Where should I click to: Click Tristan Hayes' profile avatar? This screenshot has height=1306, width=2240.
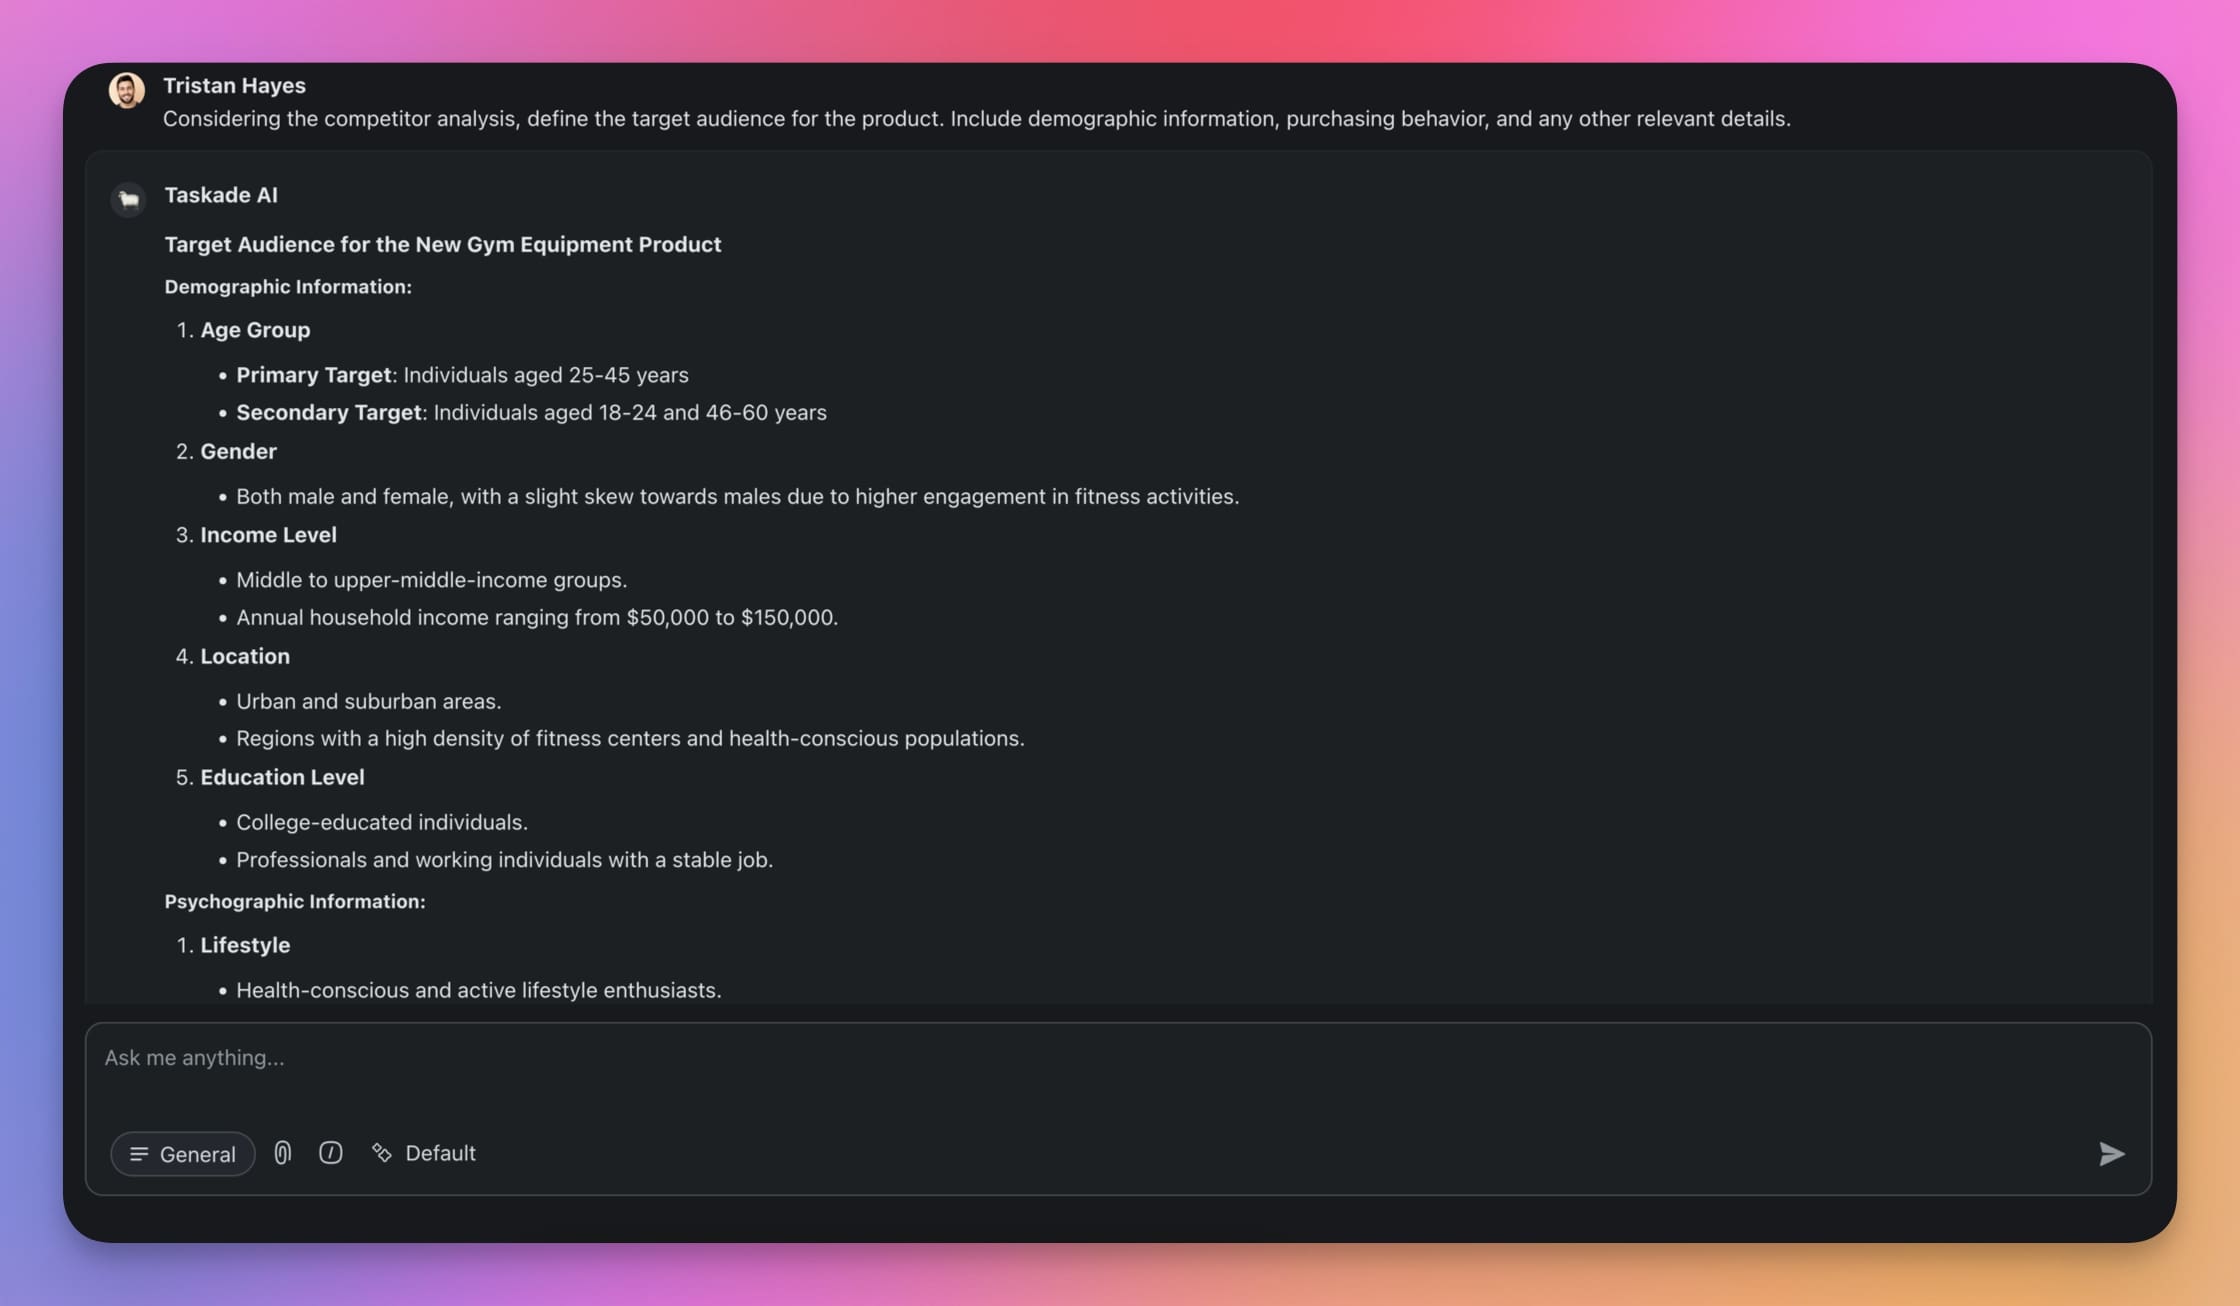tap(127, 90)
